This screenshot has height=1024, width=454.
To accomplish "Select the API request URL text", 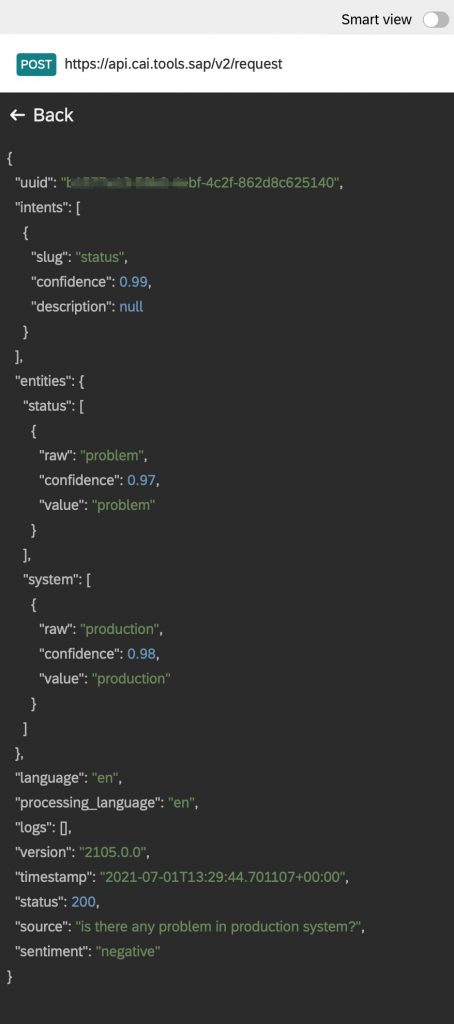I will click(174, 64).
